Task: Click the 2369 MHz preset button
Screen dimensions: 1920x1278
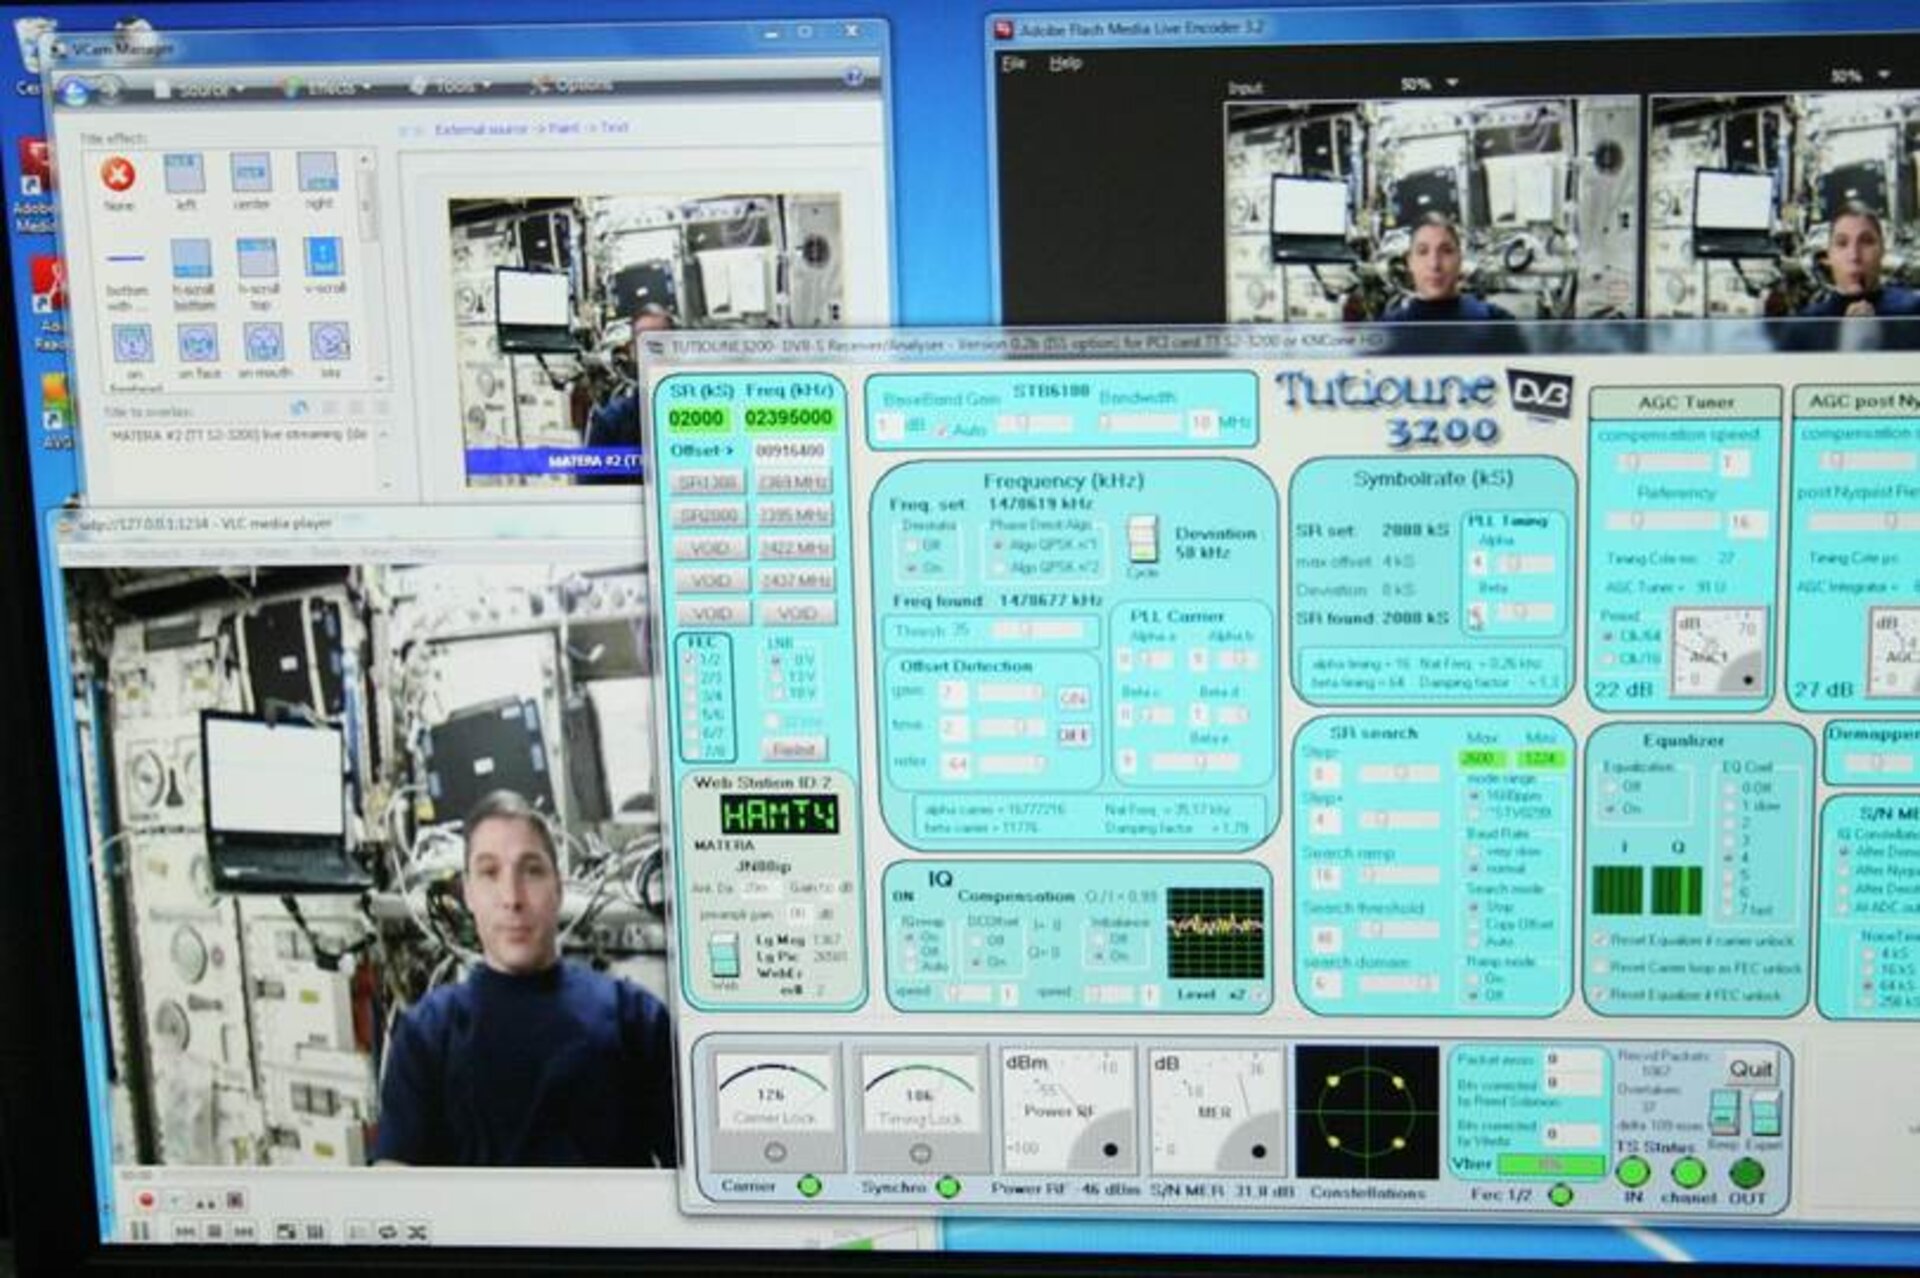Action: (x=794, y=482)
